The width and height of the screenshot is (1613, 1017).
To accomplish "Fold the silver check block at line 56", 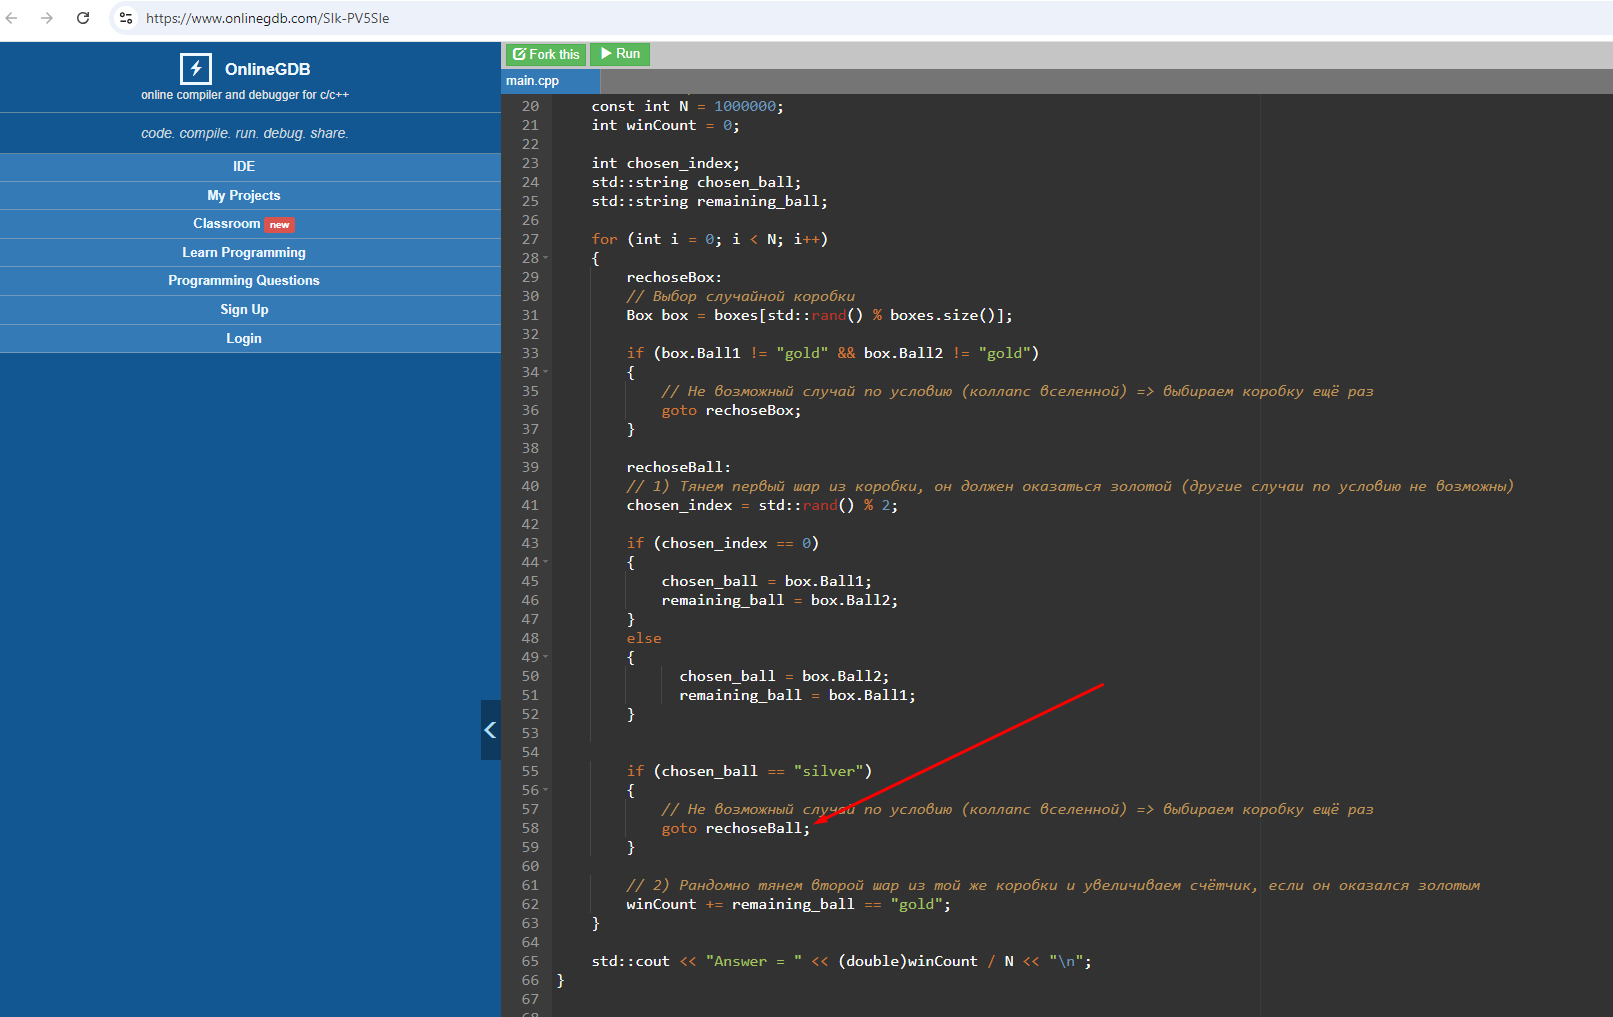I will point(546,790).
